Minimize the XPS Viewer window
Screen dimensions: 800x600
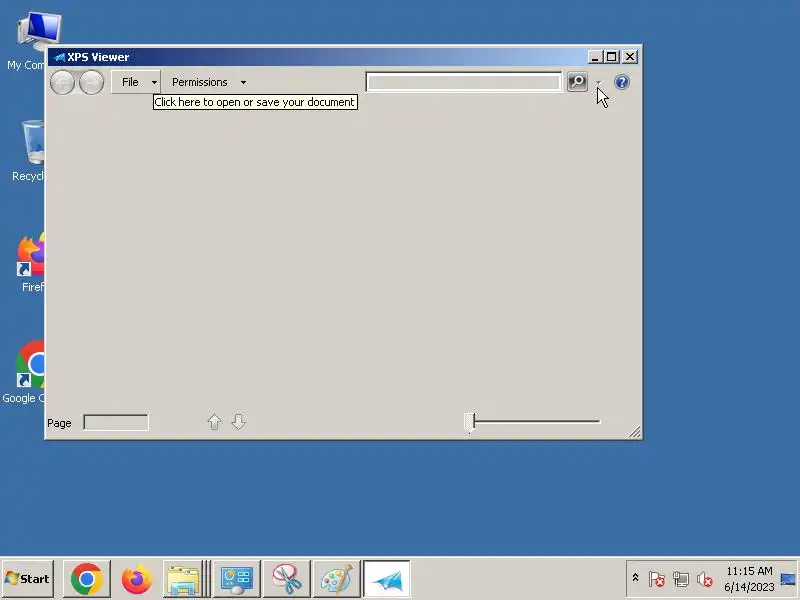coord(595,57)
